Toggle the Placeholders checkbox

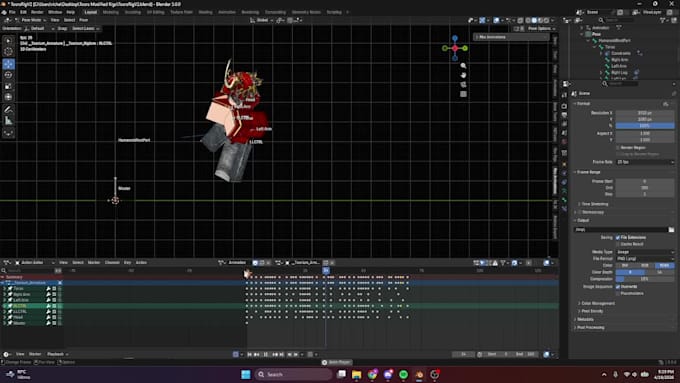coord(618,293)
